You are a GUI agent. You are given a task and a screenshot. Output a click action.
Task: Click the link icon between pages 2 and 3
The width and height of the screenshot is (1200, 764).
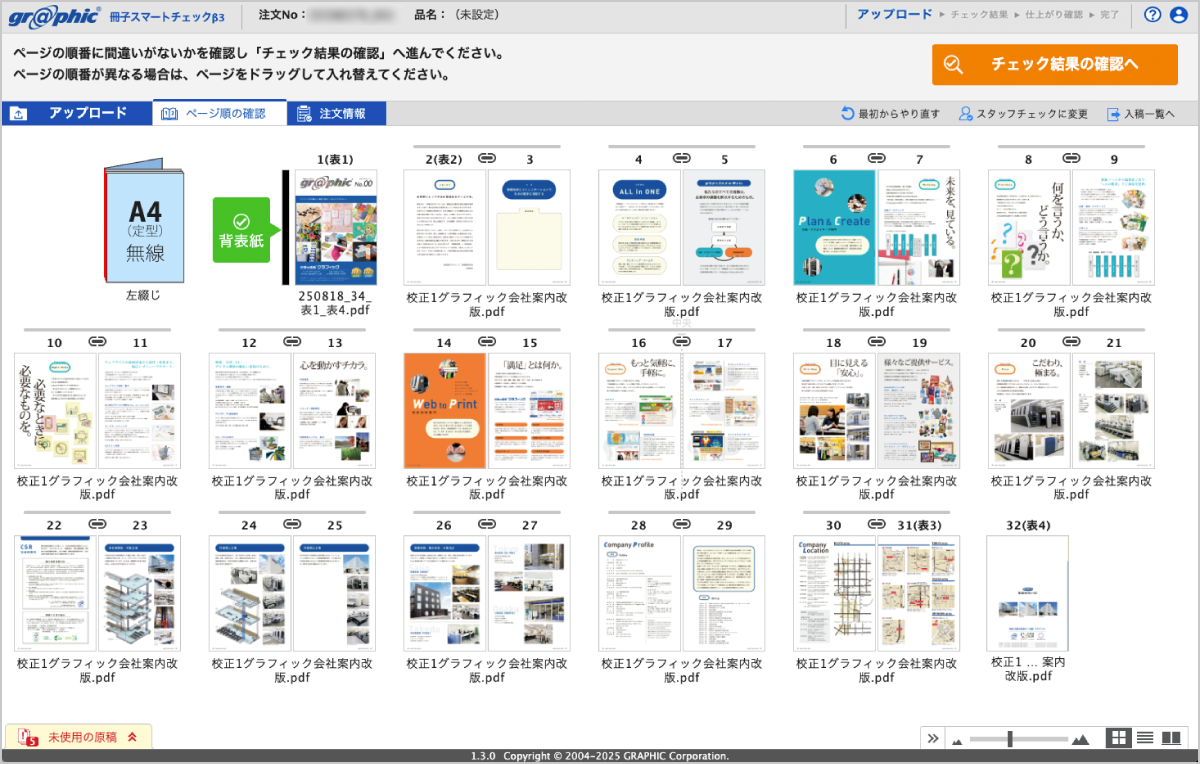[487, 158]
